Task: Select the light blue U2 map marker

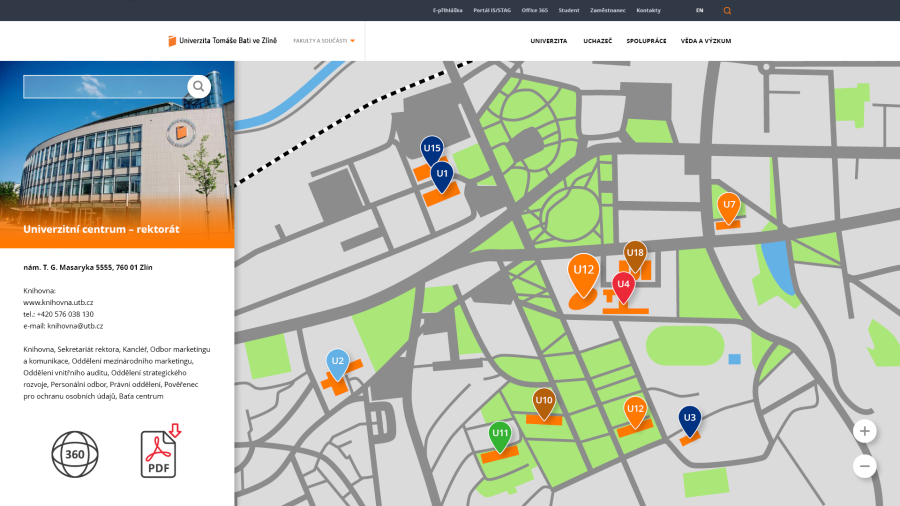Action: click(338, 362)
